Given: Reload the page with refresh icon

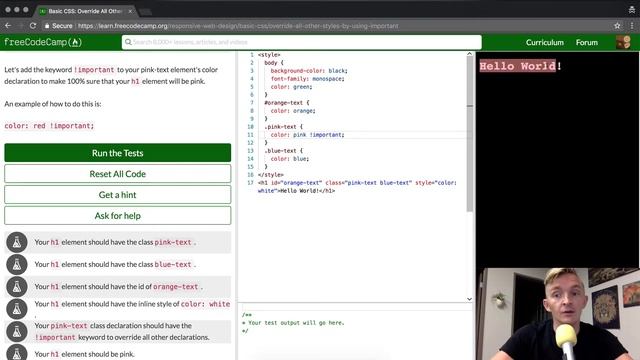Looking at the screenshot, I should (33, 26).
